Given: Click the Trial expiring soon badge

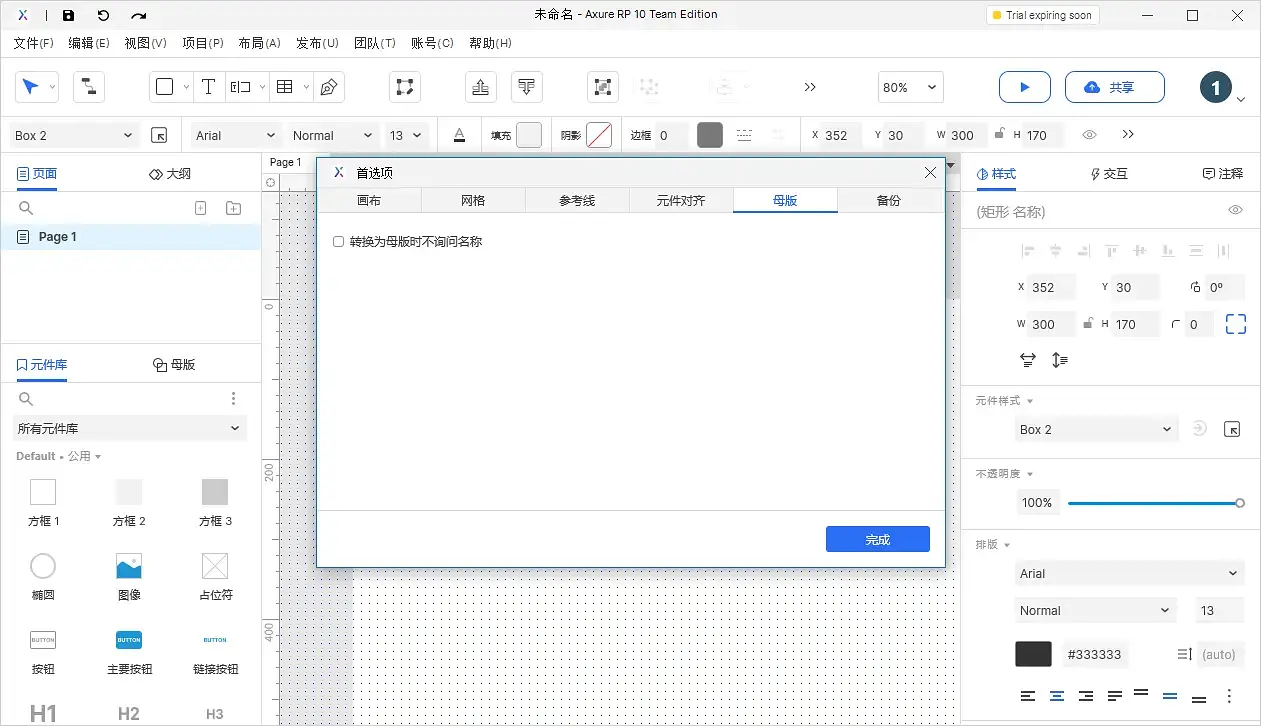Looking at the screenshot, I should click(x=1042, y=15).
